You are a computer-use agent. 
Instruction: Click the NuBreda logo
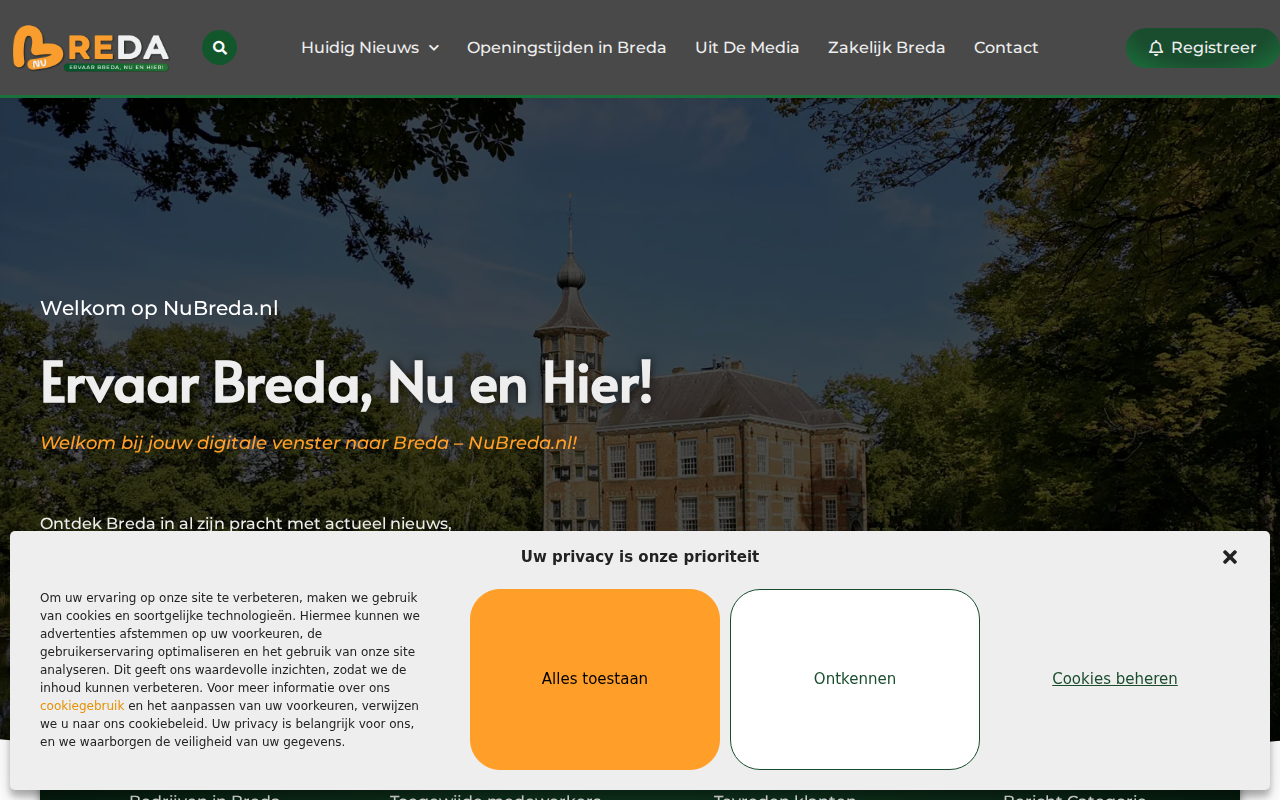tap(91, 48)
